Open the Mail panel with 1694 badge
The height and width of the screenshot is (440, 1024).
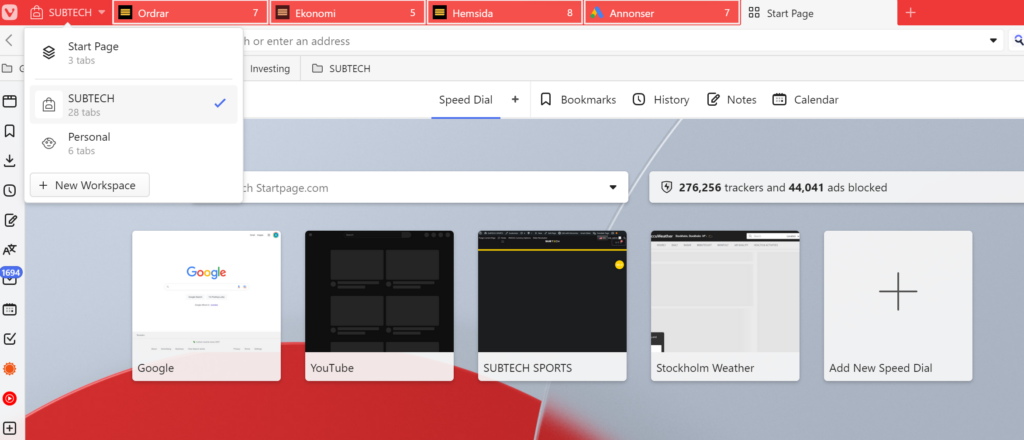tap(10, 276)
